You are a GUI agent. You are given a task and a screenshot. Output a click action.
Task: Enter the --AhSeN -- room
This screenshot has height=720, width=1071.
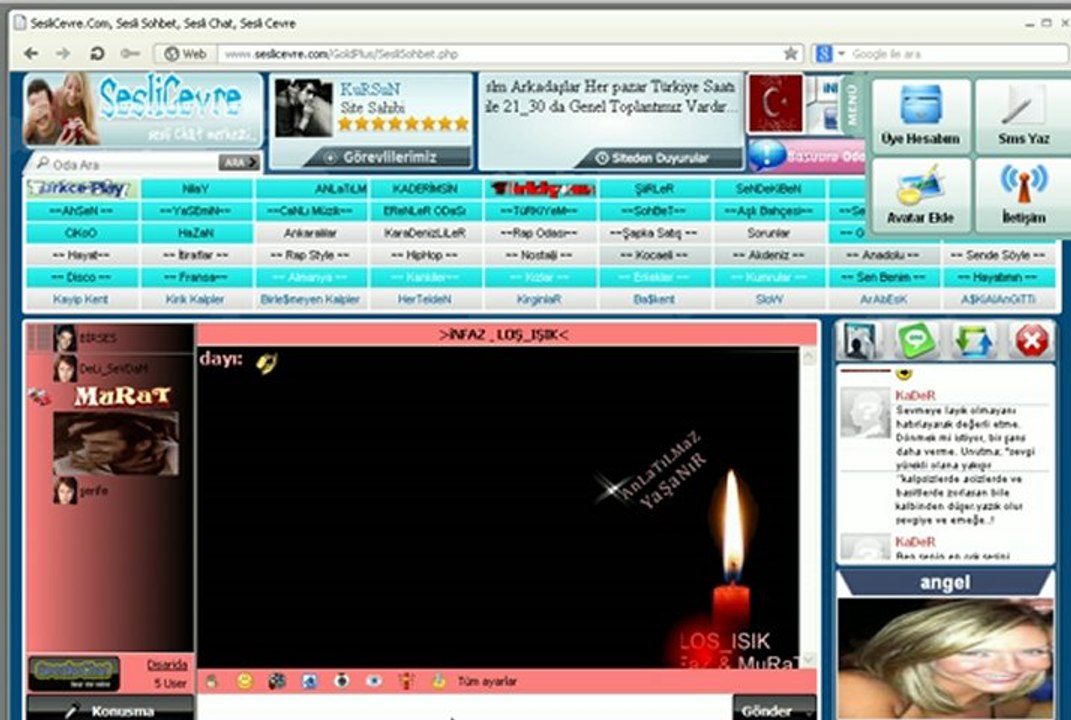click(x=81, y=210)
